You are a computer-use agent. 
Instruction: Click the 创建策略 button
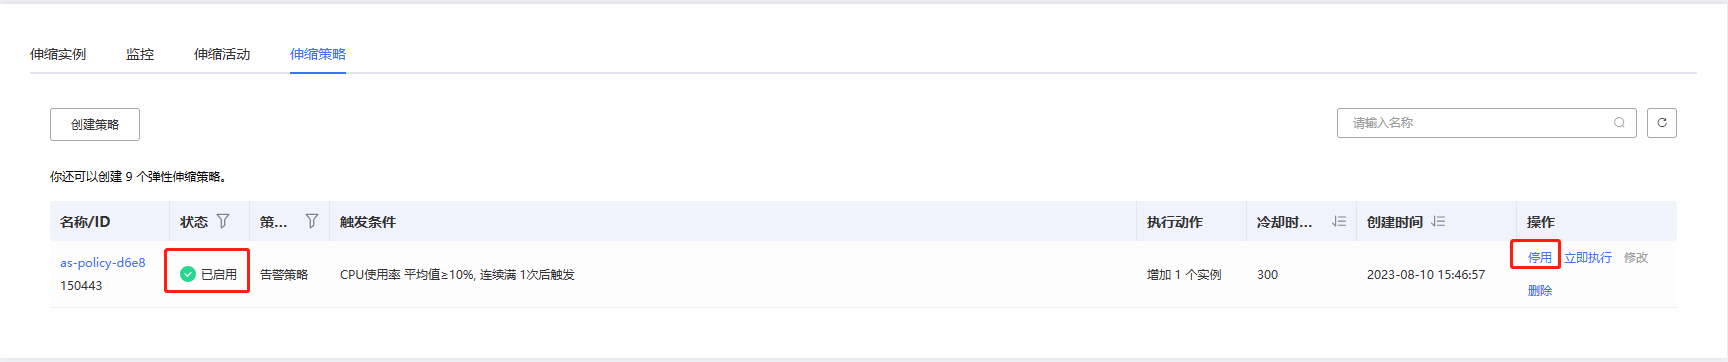(95, 124)
